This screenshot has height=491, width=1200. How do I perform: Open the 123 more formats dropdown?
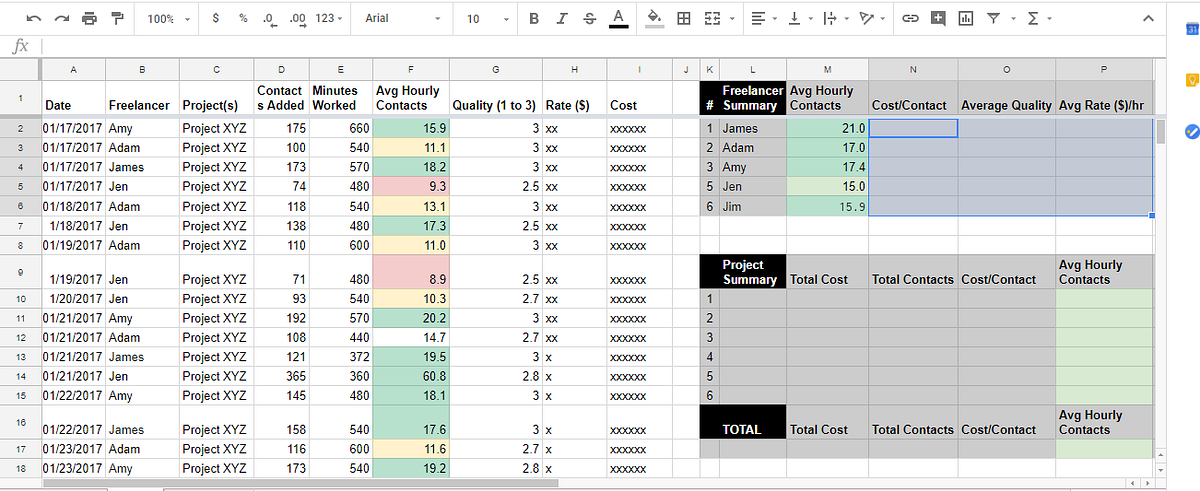(329, 19)
